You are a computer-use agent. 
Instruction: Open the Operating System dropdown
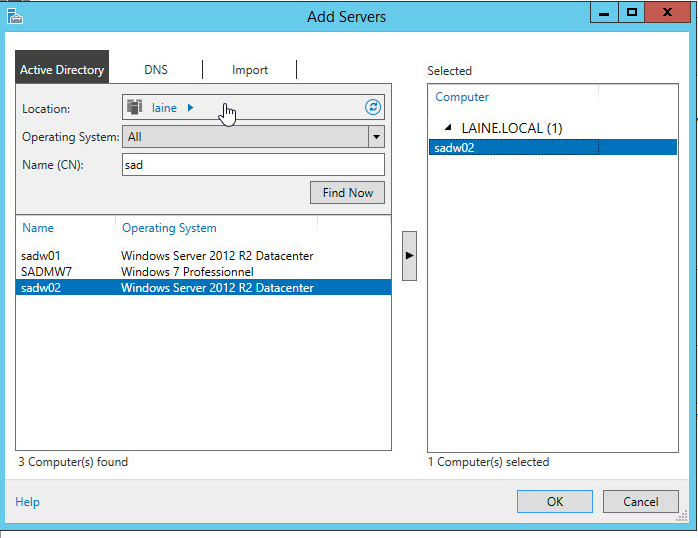pos(376,137)
